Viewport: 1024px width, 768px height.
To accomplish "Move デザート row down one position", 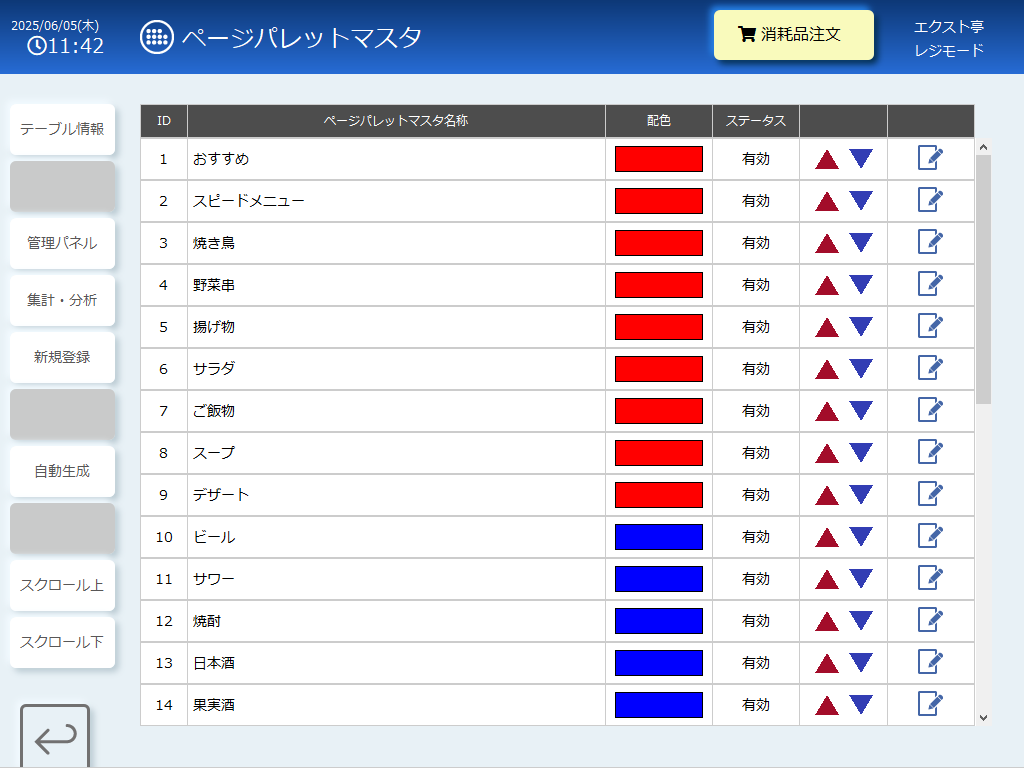I will point(861,494).
